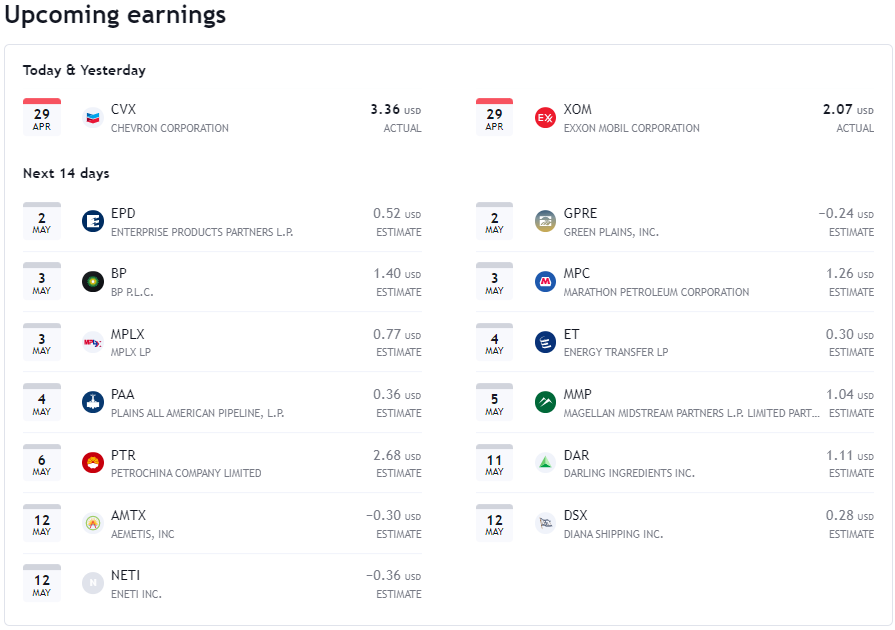Viewport: 895px width, 630px height.
Task: Click the 6 MAY date badge for PTR
Action: tap(42, 463)
